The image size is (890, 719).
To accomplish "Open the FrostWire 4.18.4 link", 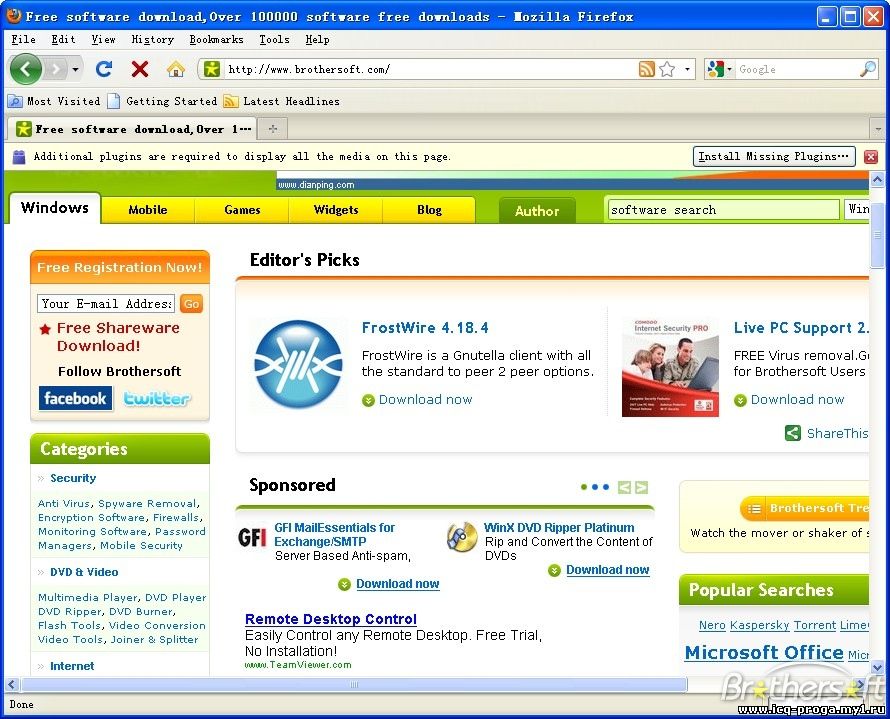I will tap(425, 328).
